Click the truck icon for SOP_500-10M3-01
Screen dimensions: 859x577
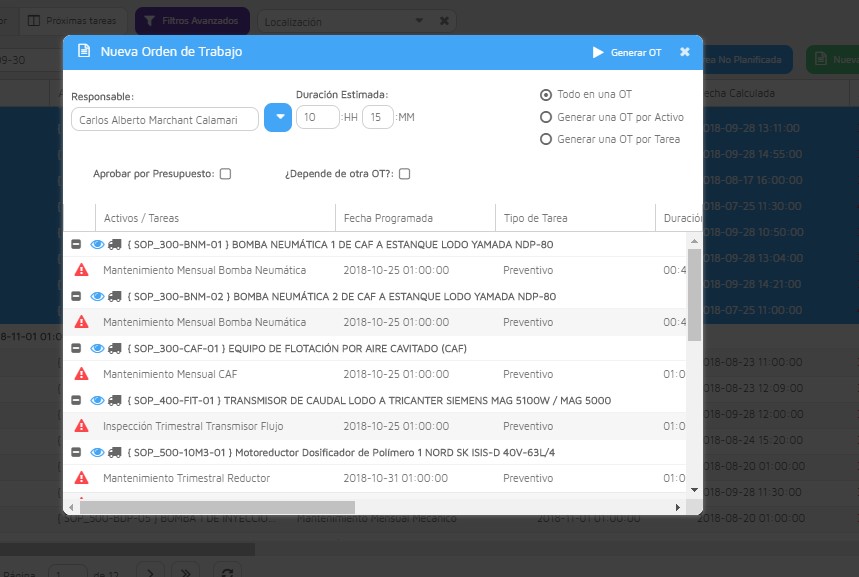(114, 452)
